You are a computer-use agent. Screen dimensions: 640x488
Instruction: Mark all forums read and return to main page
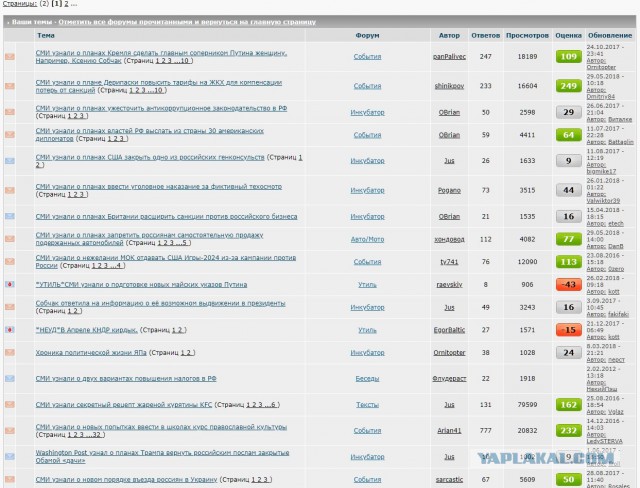[187, 22]
